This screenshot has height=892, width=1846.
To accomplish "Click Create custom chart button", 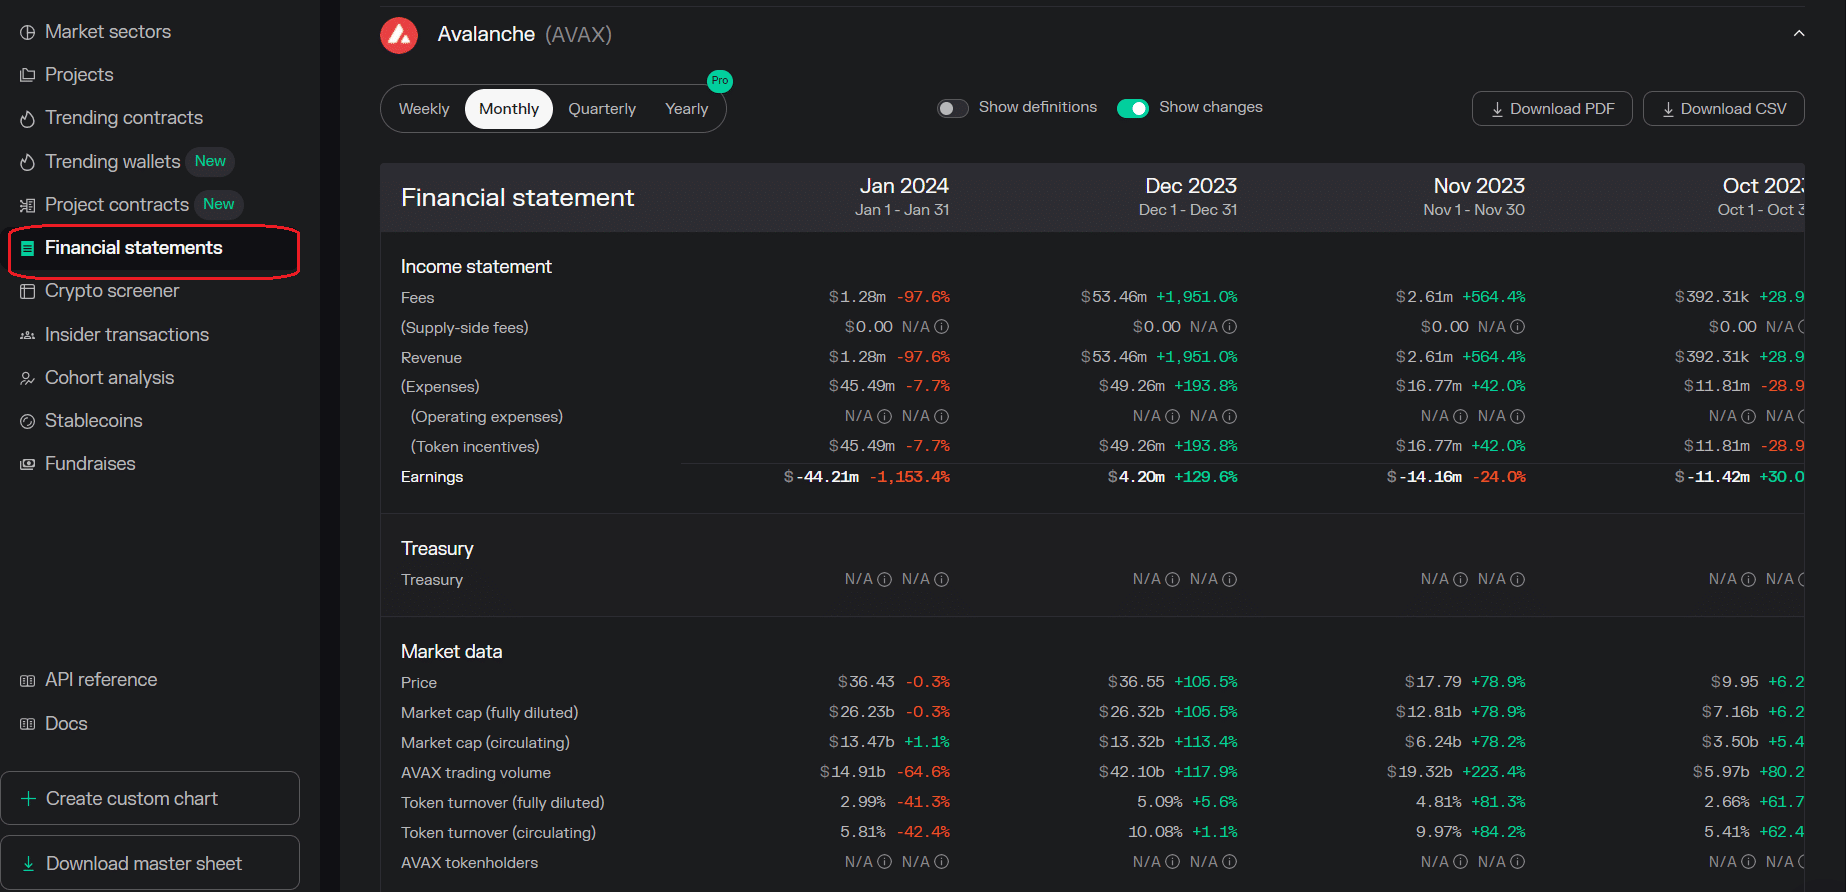I will [150, 798].
